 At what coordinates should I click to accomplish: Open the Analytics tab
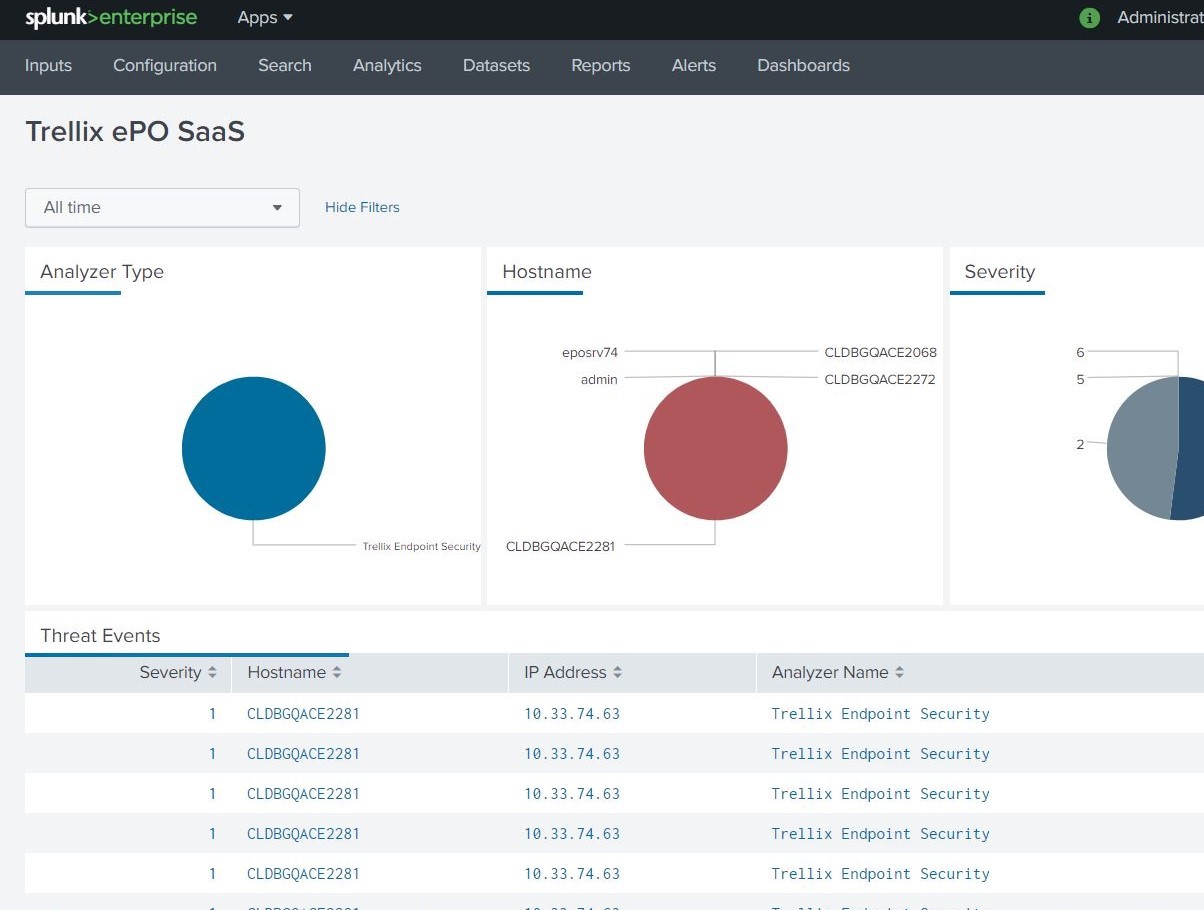click(x=387, y=66)
